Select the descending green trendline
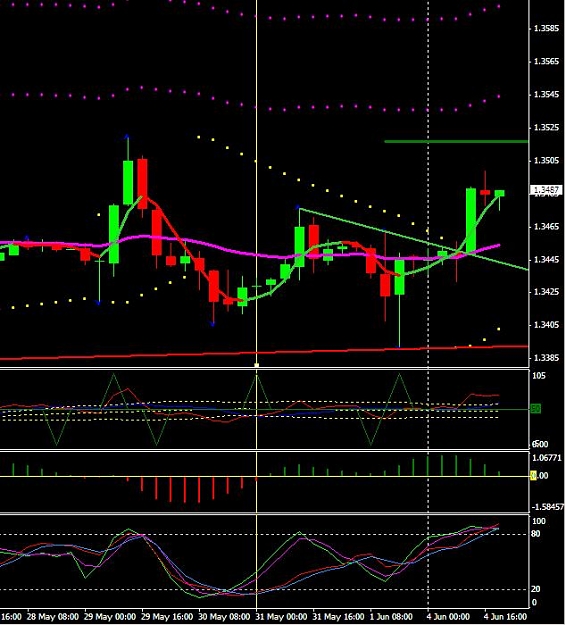Screen dimensions: 566x625 tap(414, 239)
